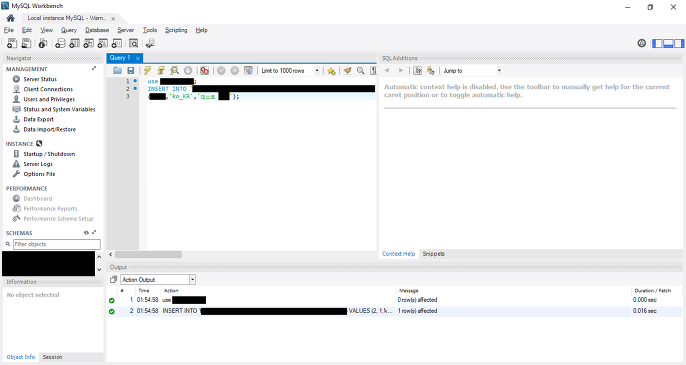Switch to the Session tab
The width and height of the screenshot is (686, 365).
click(x=52, y=357)
